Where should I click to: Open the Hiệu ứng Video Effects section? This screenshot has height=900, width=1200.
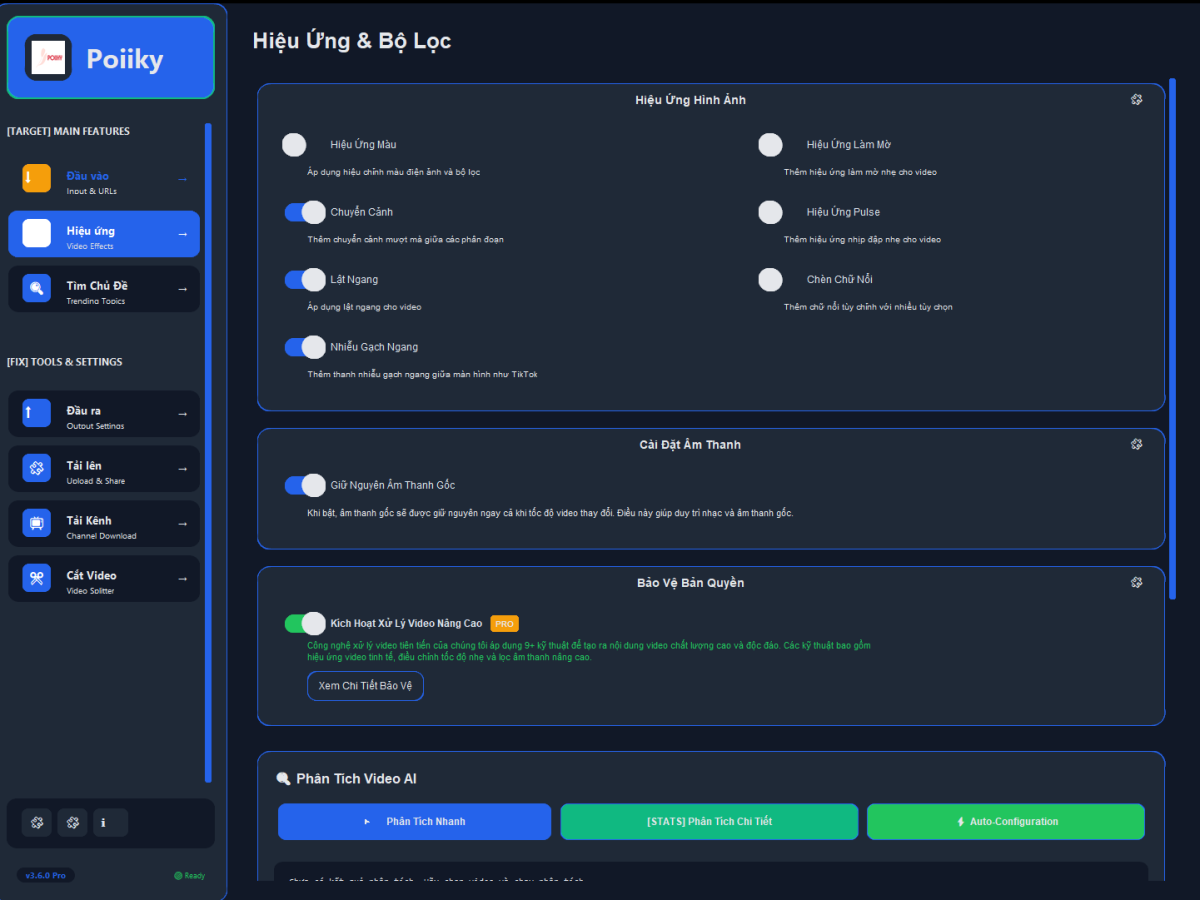104,234
